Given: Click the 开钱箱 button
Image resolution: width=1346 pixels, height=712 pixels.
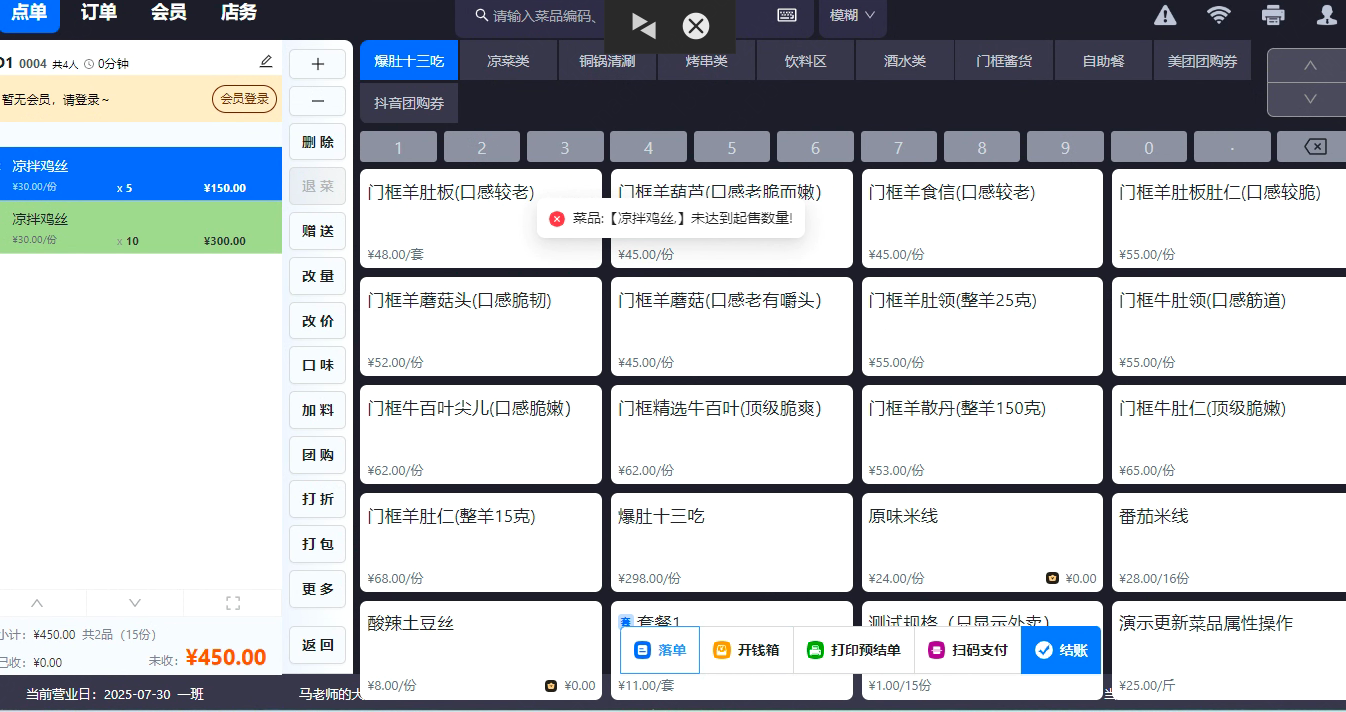Looking at the screenshot, I should [x=746, y=650].
